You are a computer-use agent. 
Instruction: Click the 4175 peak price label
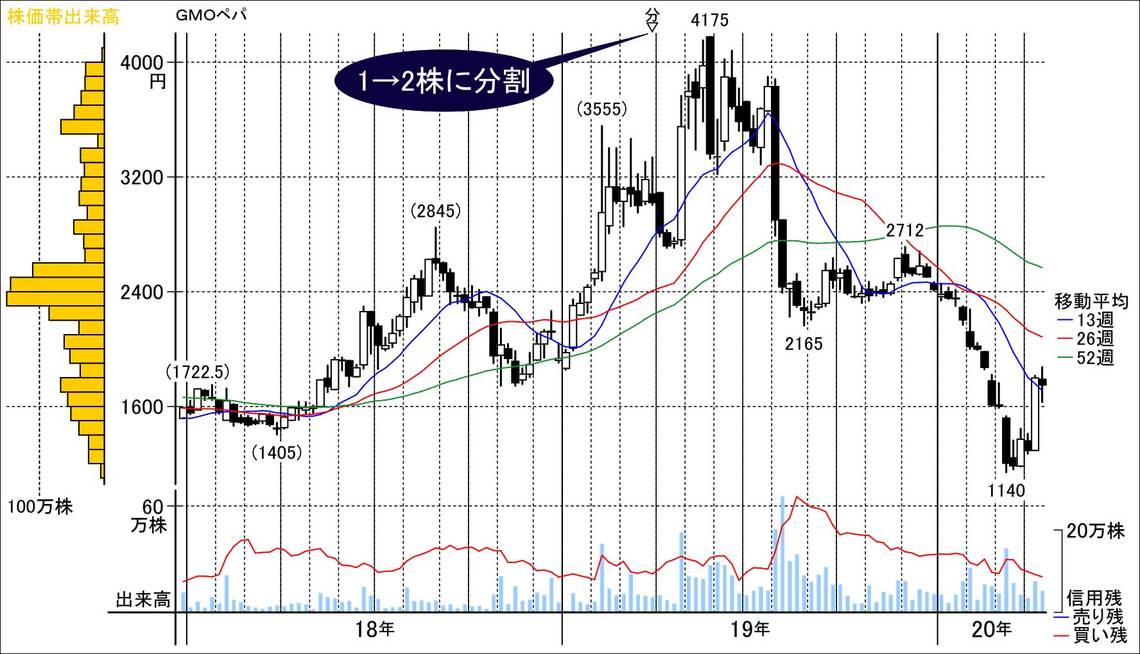pos(709,19)
